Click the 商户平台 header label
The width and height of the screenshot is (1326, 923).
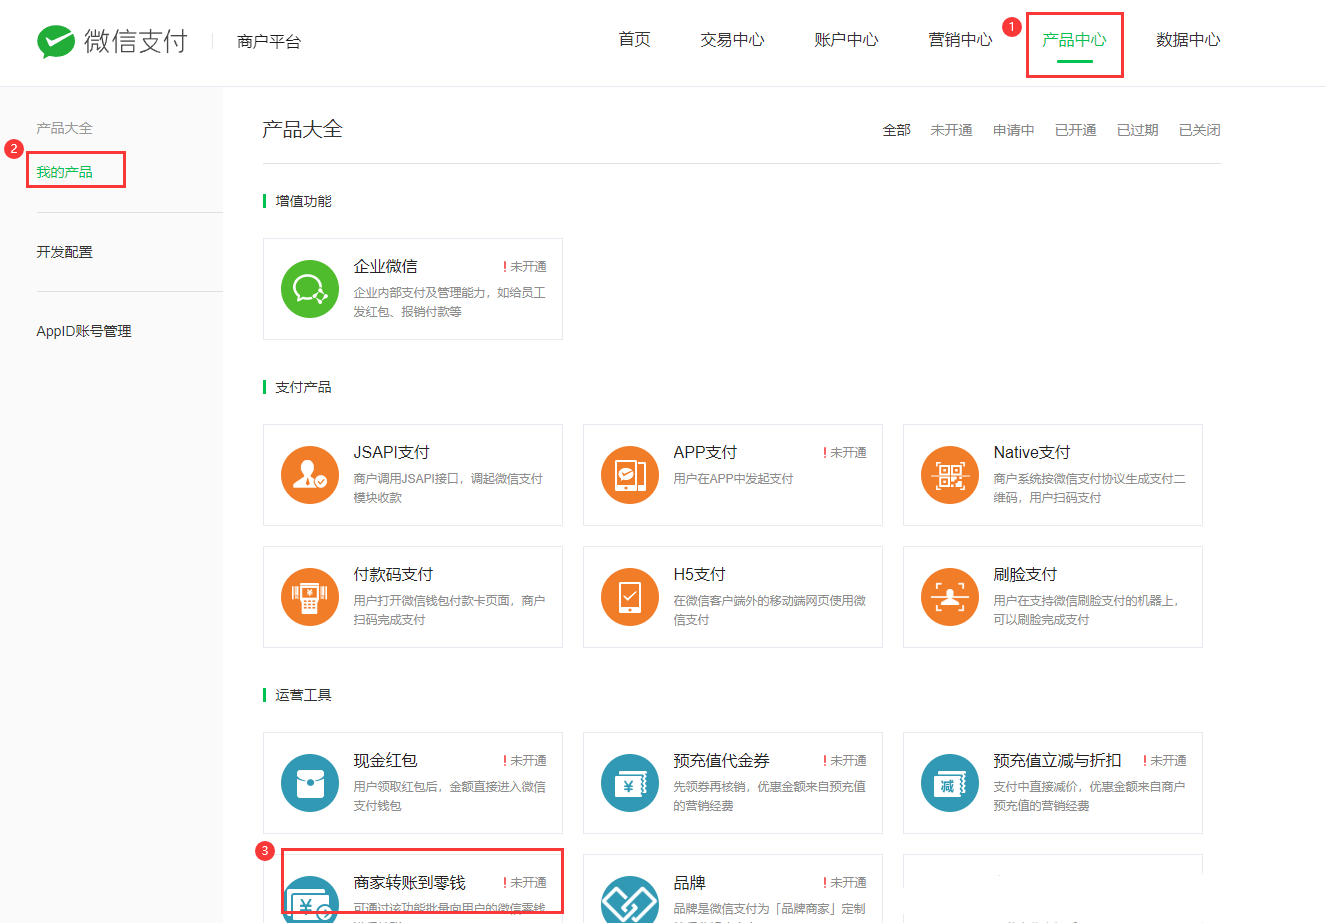(269, 41)
